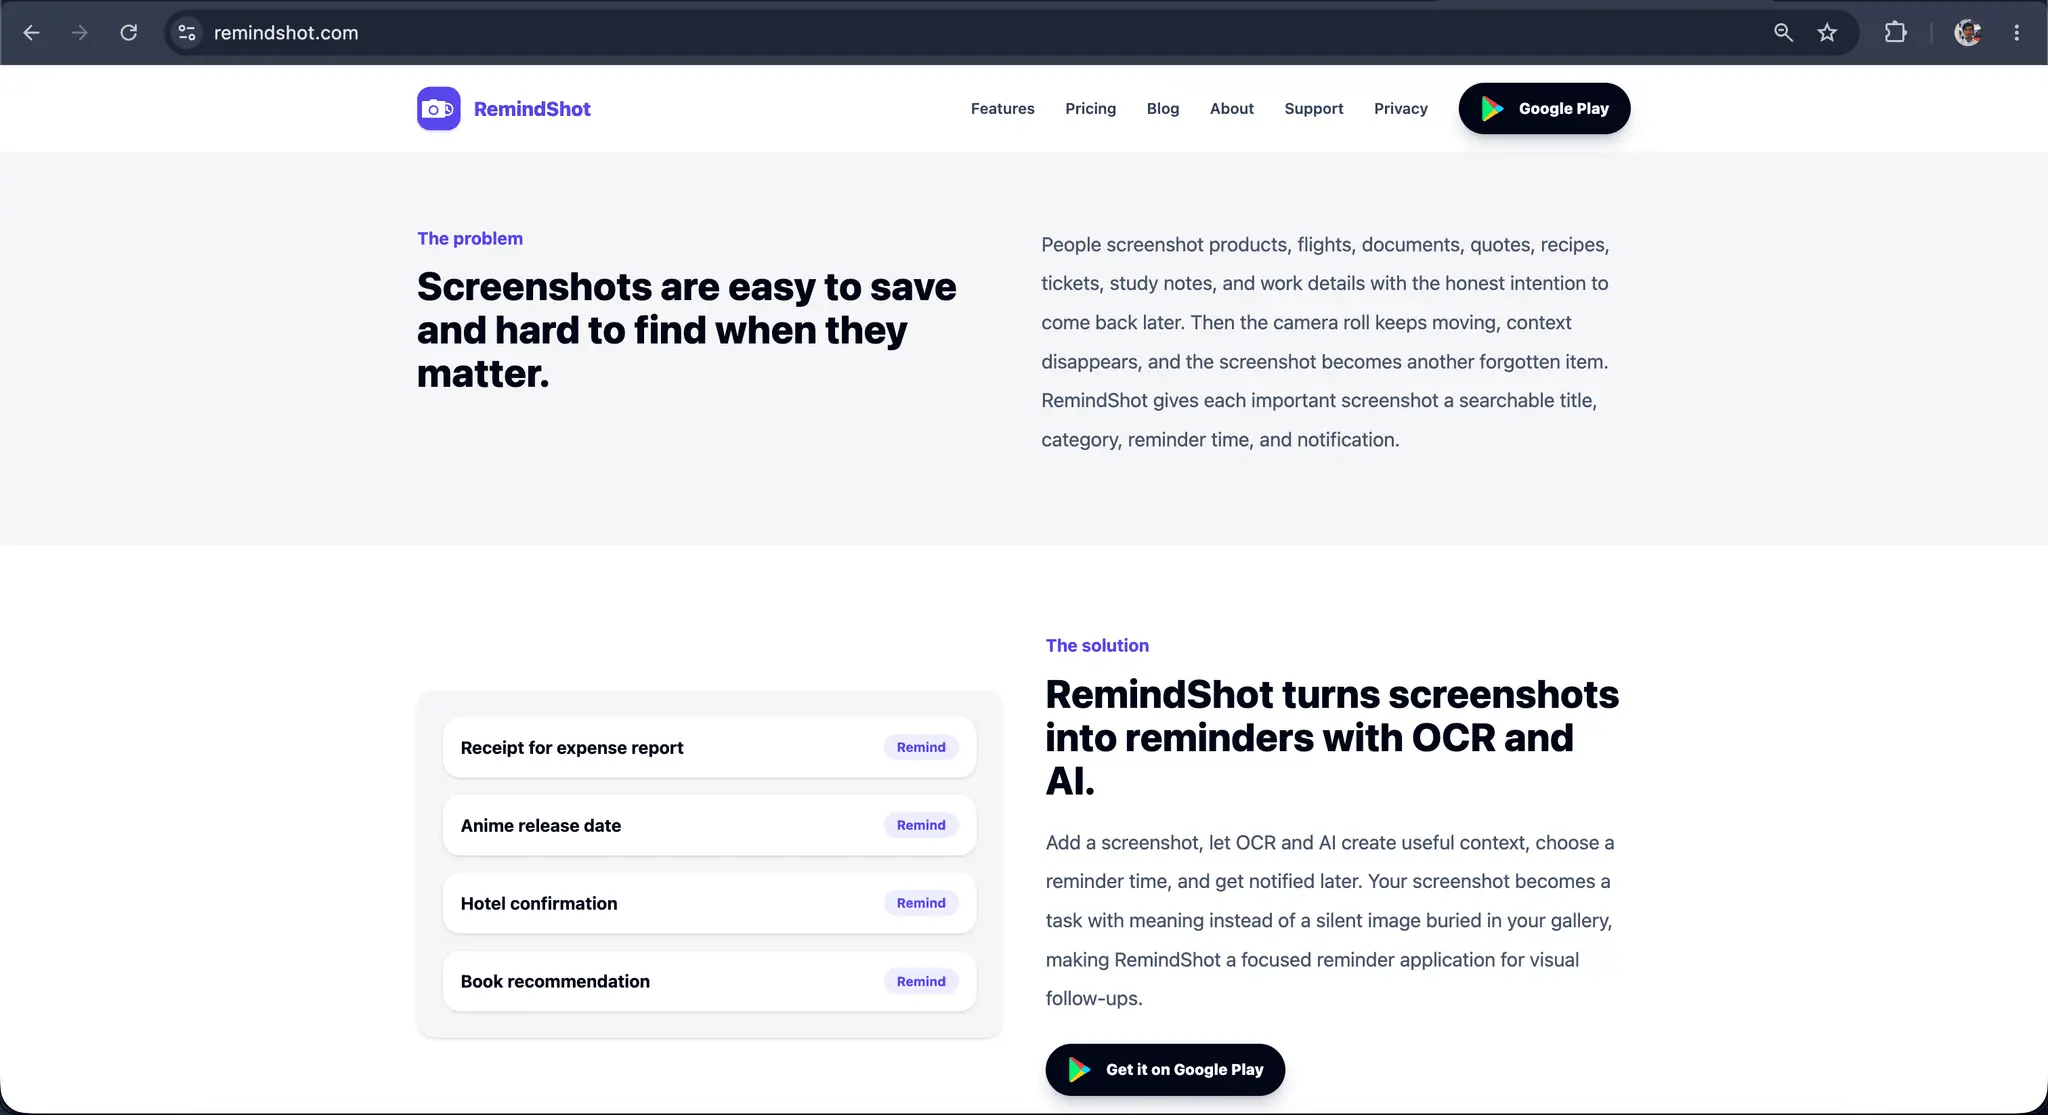Click the header Google Play button

click(1544, 108)
